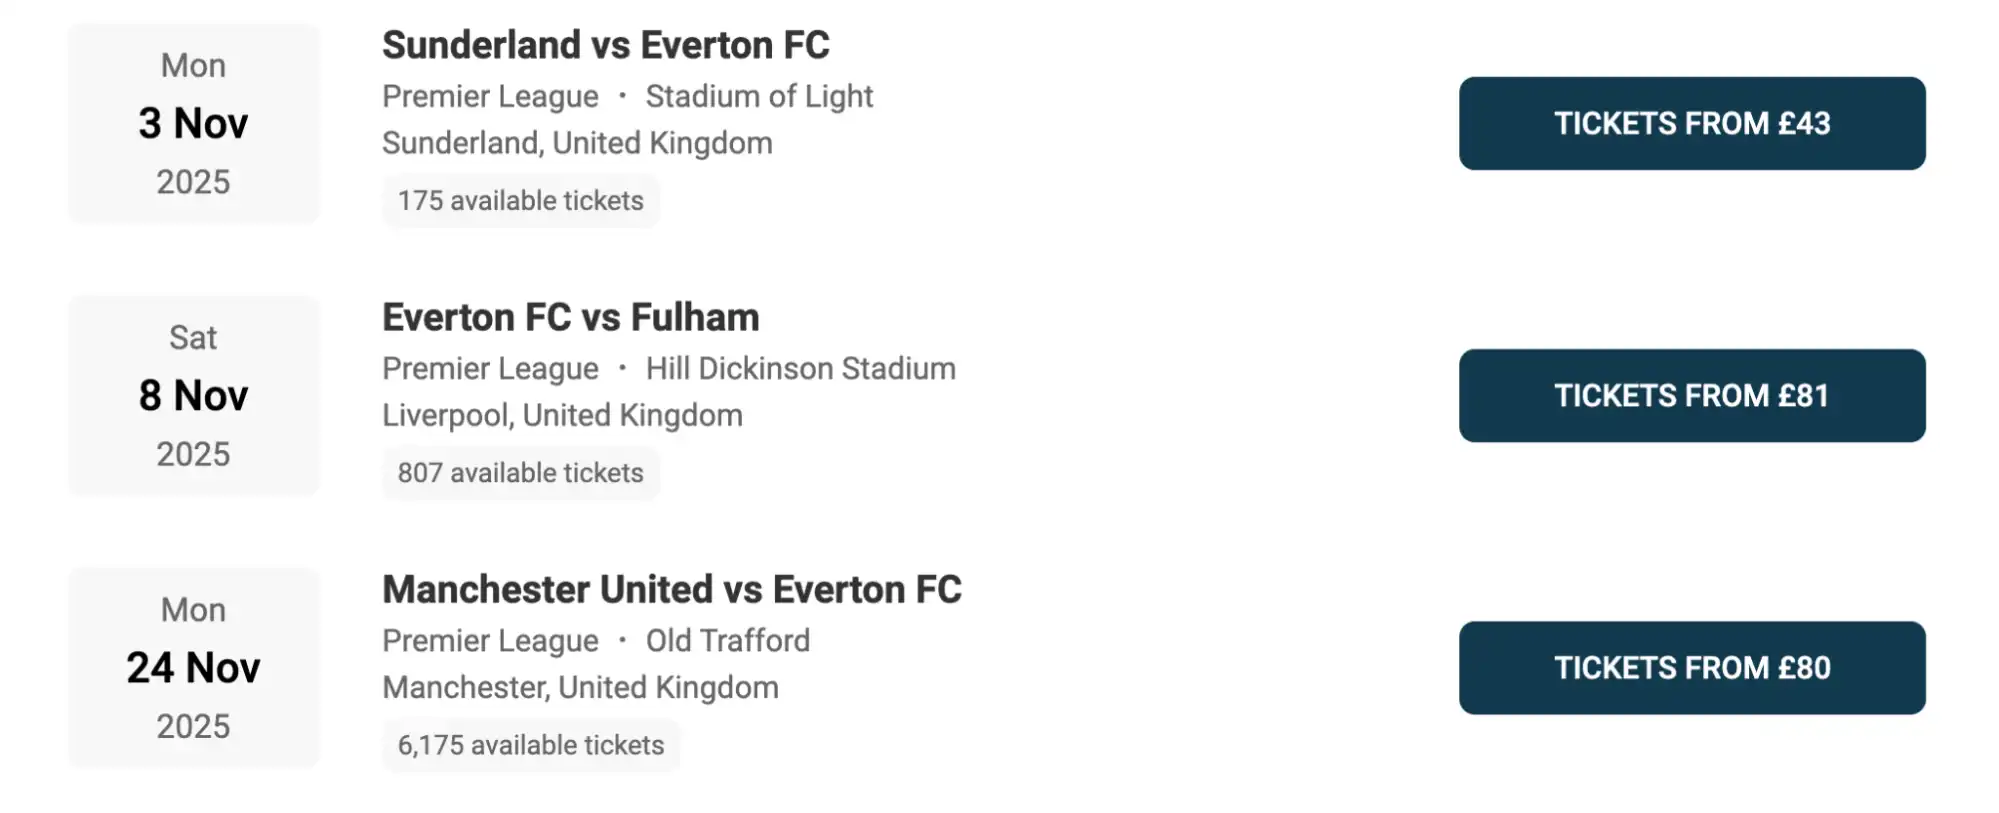Click the 6,175 available tickets badge
The height and width of the screenshot is (813, 1999).
pyautogui.click(x=530, y=745)
